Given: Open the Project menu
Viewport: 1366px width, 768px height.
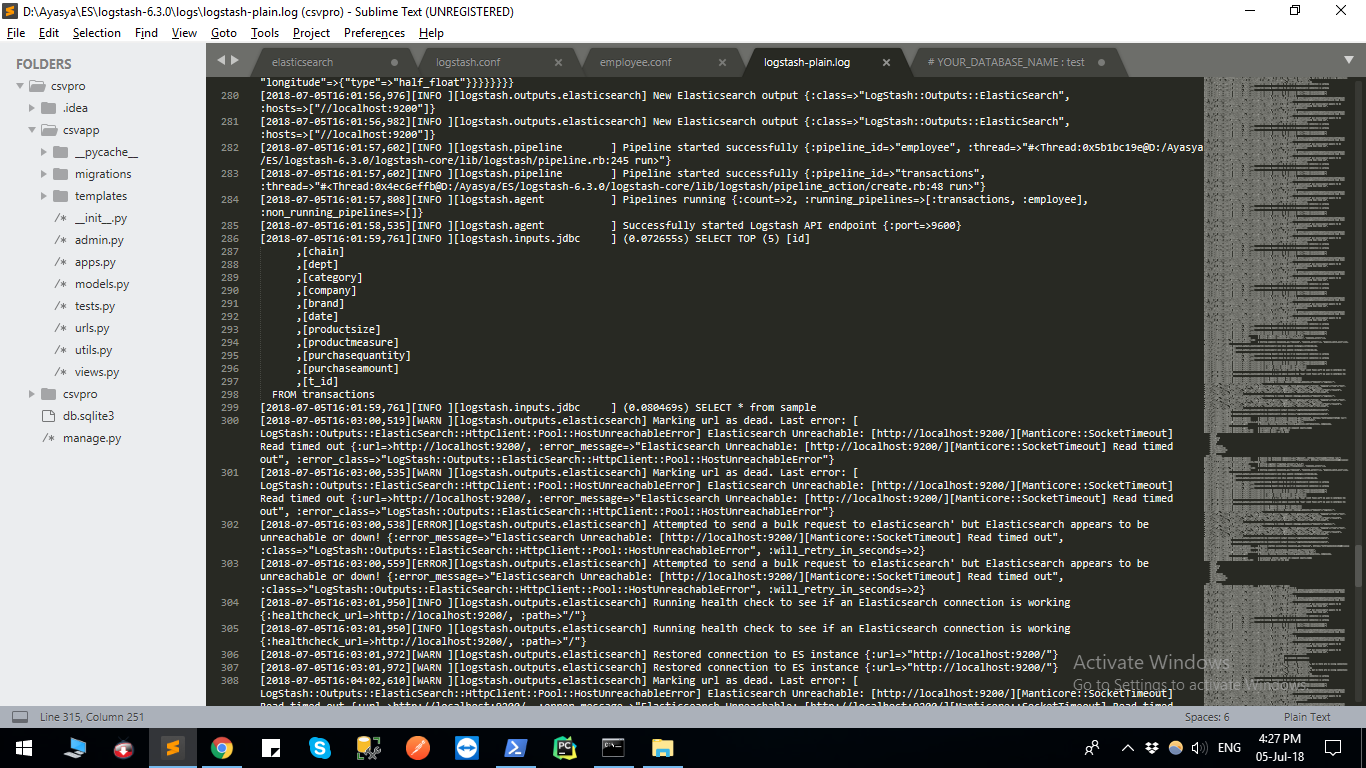Looking at the screenshot, I should click(311, 33).
